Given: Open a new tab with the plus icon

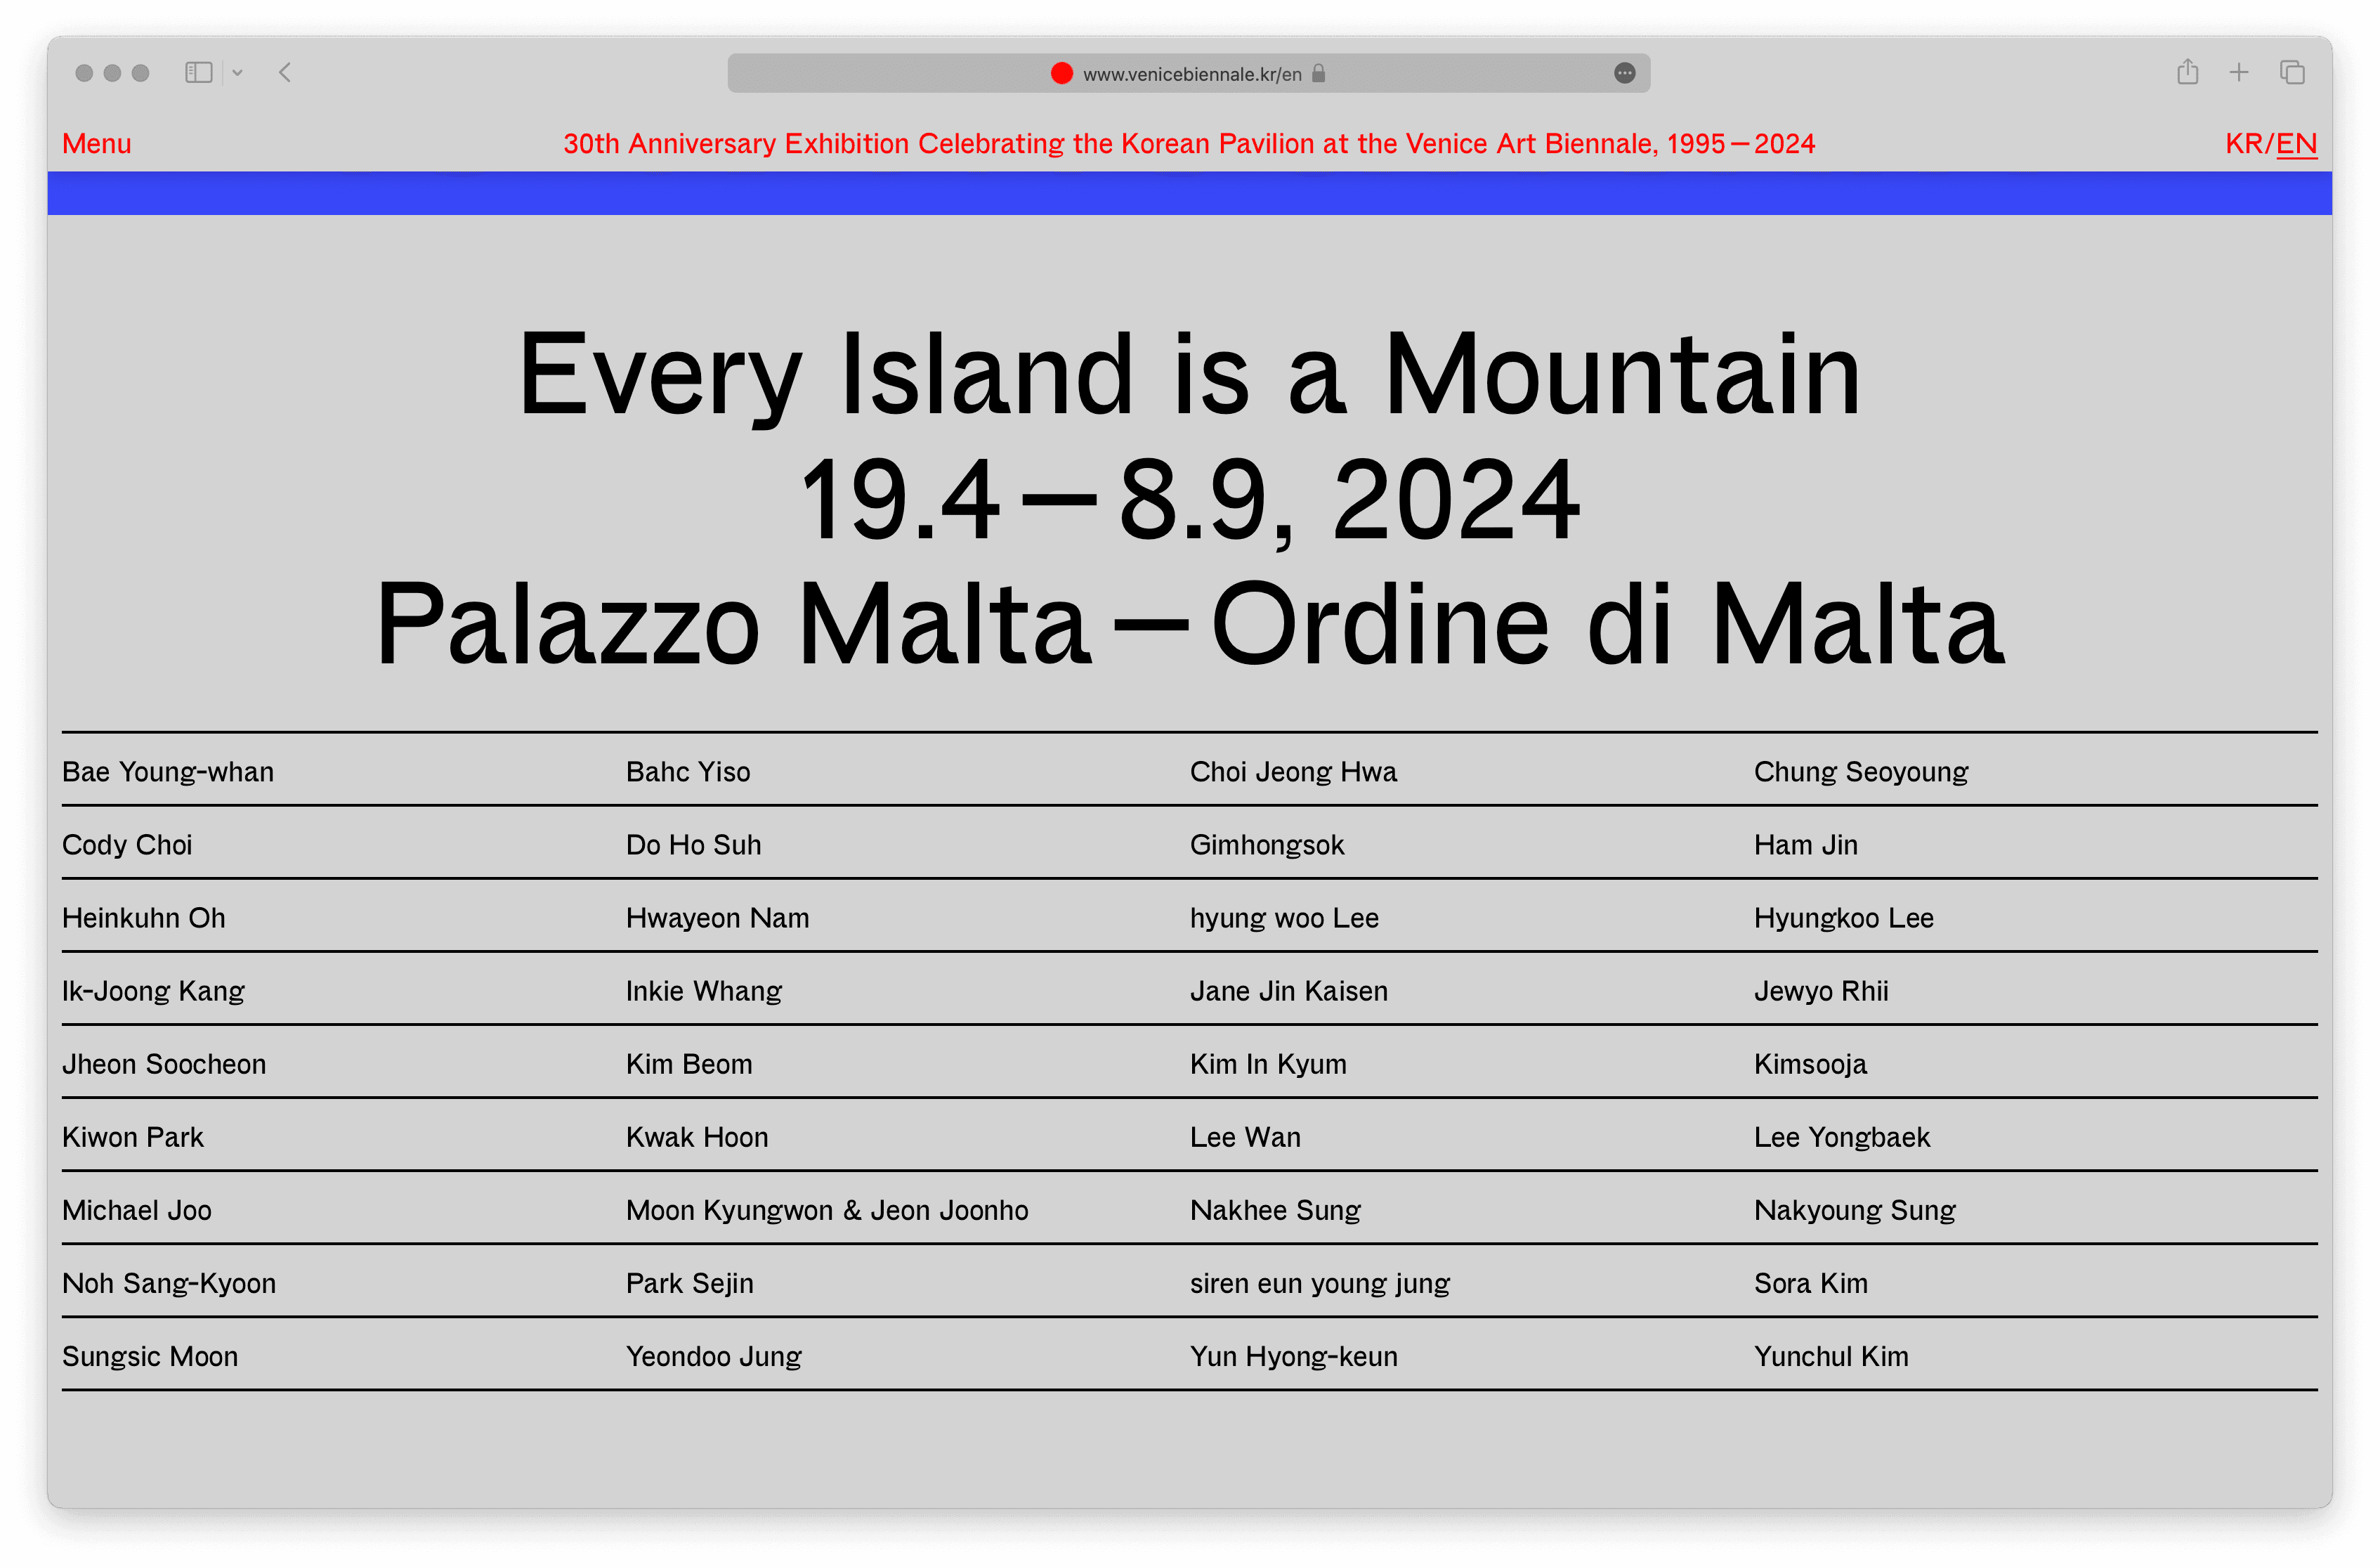Looking at the screenshot, I should click(2239, 72).
